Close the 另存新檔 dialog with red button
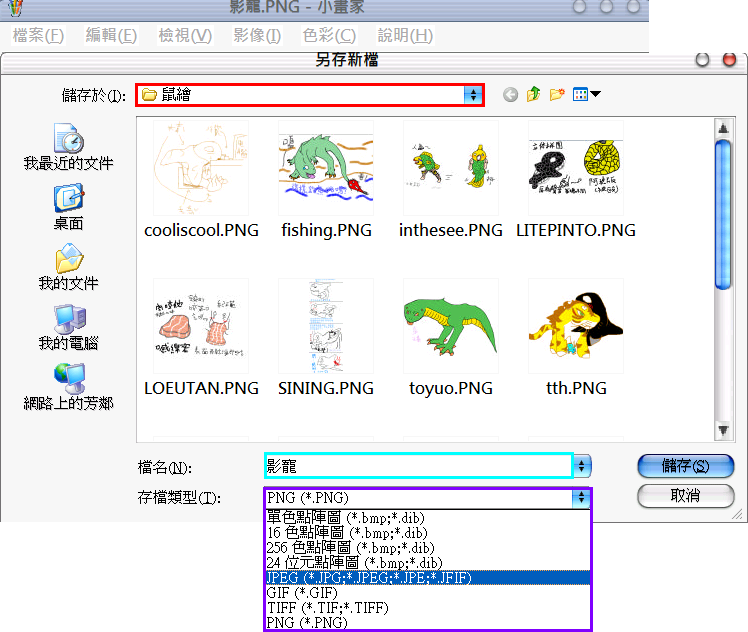This screenshot has width=748, height=632. (729, 60)
